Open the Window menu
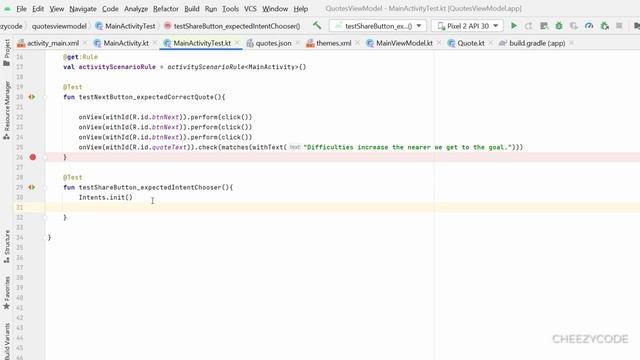The height and width of the screenshot is (360, 640). point(275,9)
